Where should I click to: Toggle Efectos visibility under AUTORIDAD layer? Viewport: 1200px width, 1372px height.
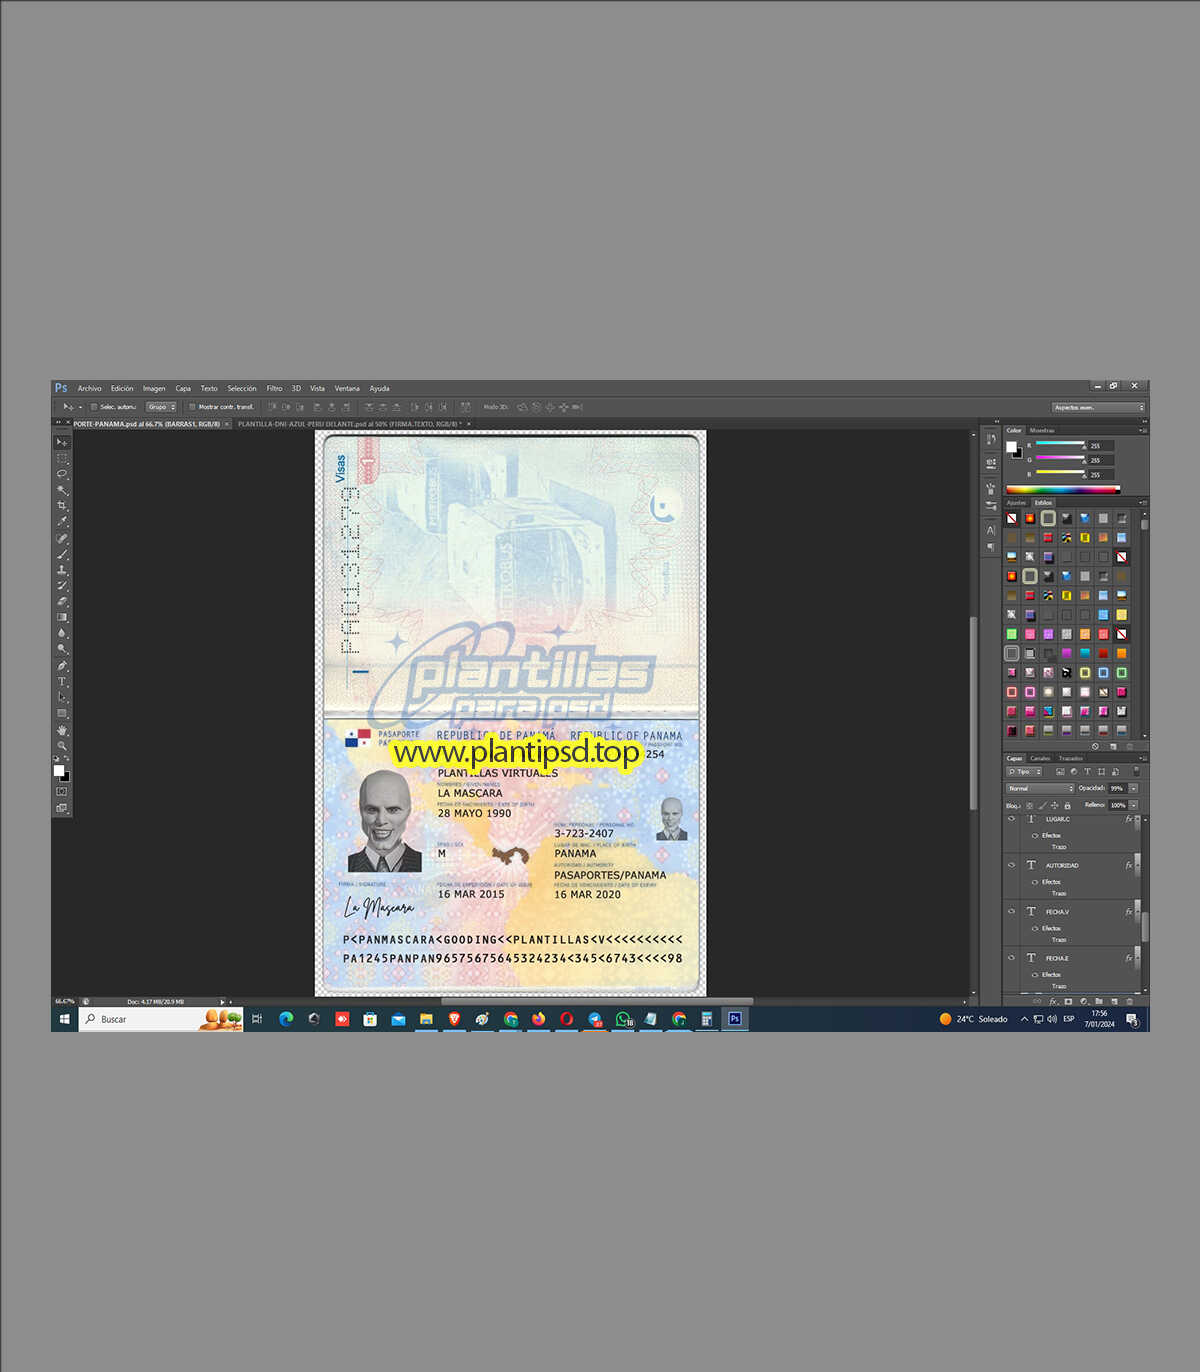(1035, 882)
